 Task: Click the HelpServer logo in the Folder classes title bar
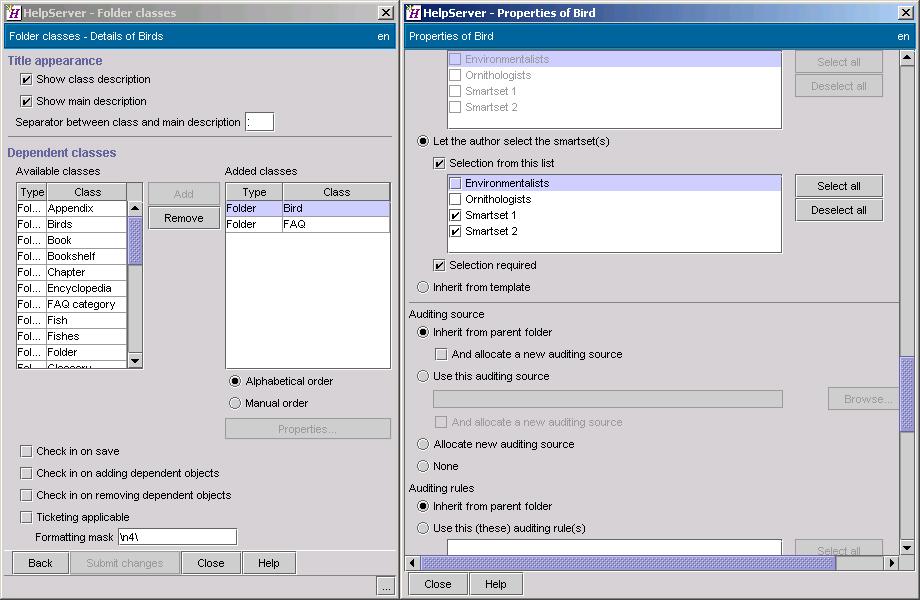pos(14,13)
